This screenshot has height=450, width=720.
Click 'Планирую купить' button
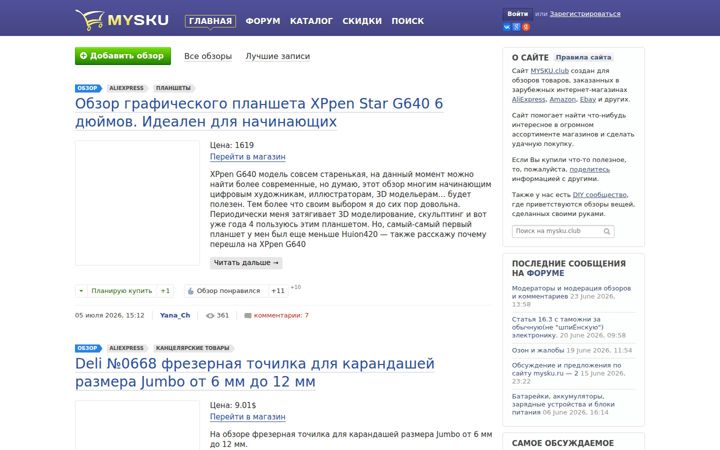tap(121, 291)
